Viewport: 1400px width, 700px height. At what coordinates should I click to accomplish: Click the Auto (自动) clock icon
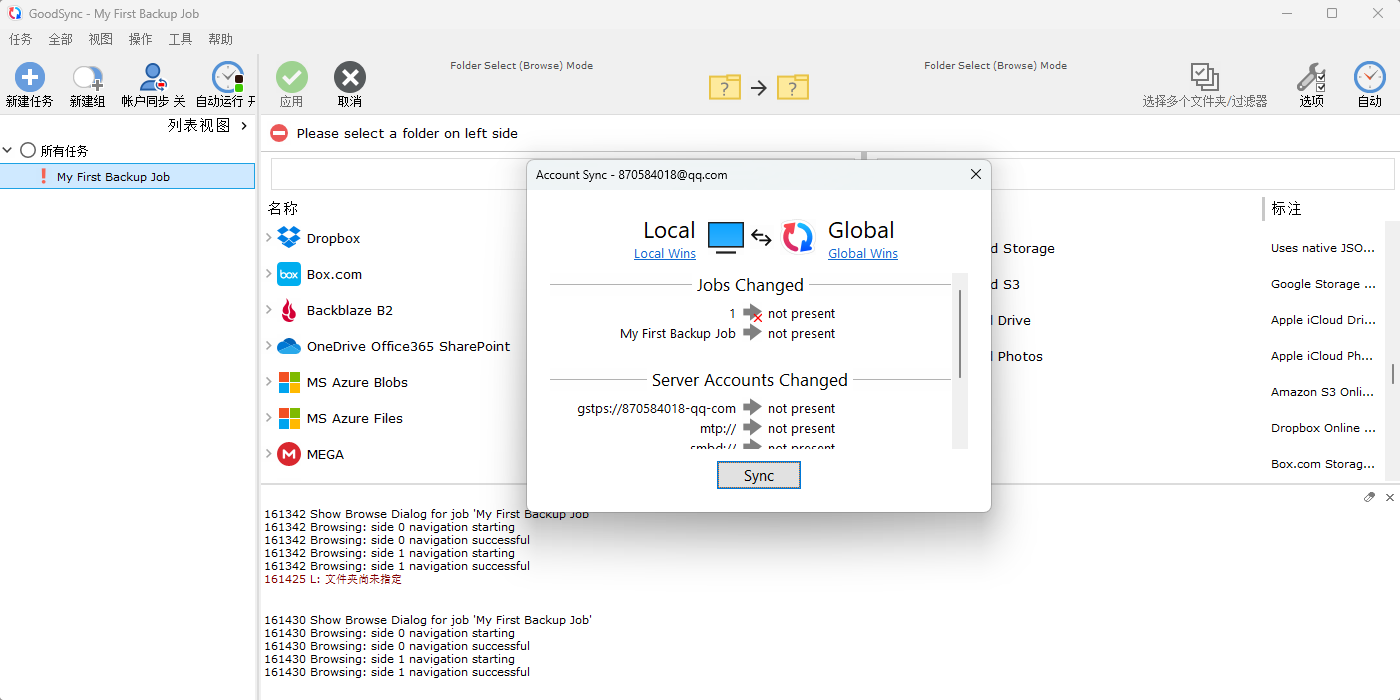coord(1369,78)
